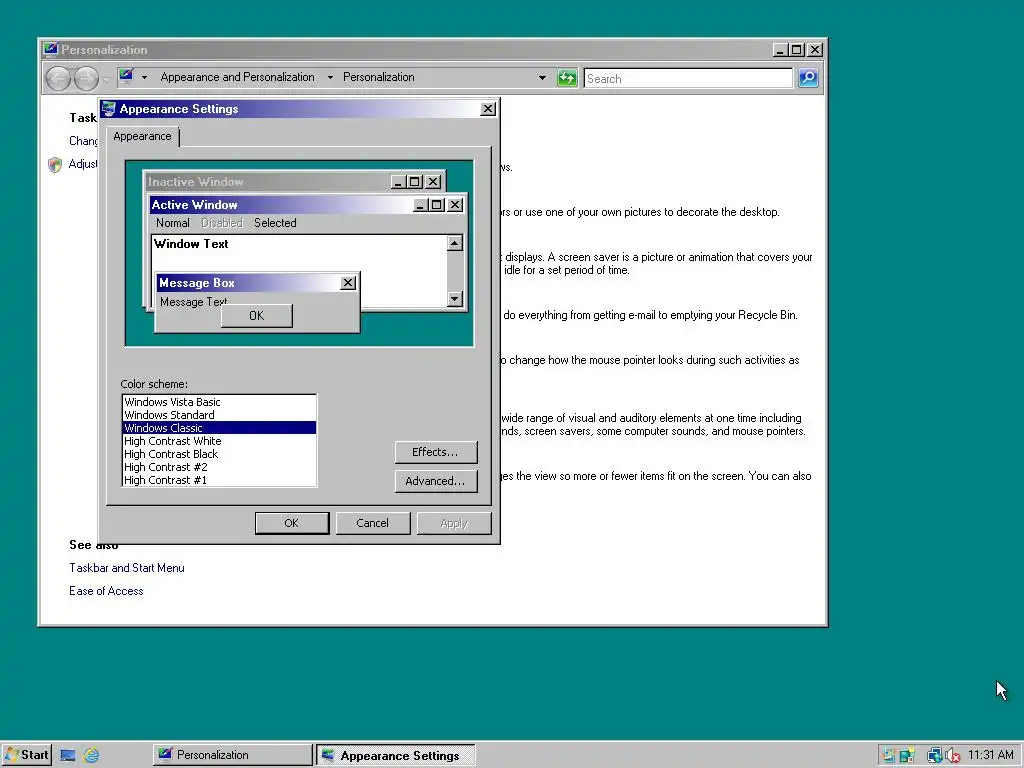Click the Inactive Window title in preview
The height and width of the screenshot is (768, 1024).
(x=195, y=182)
